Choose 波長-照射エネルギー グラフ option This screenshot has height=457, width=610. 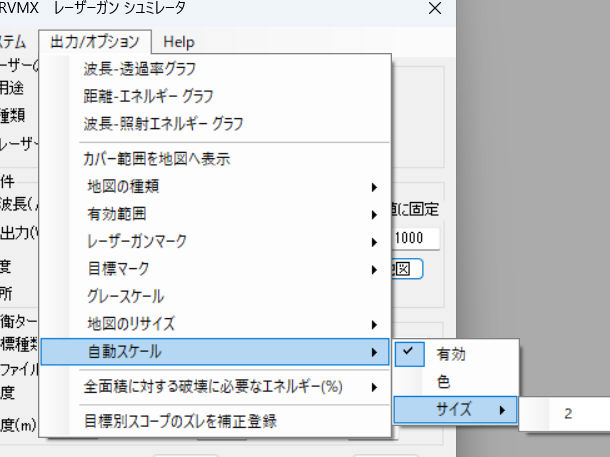pos(163,123)
